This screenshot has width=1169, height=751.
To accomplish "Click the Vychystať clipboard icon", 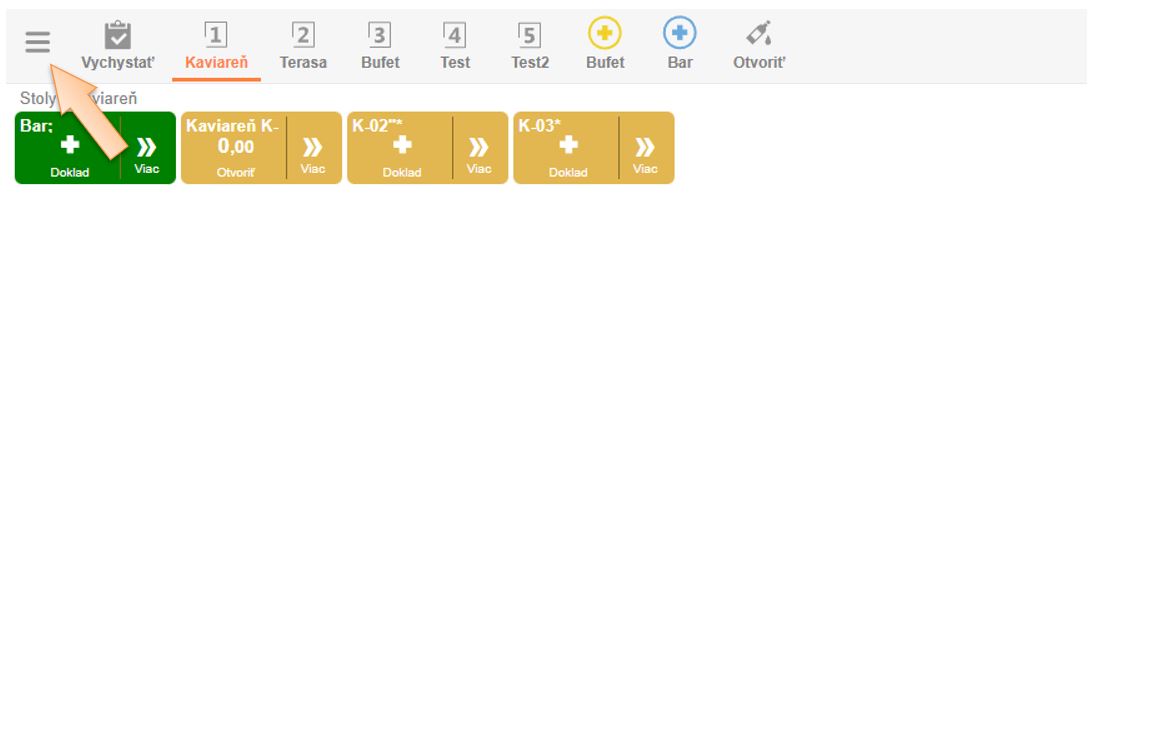I will pyautogui.click(x=118, y=36).
